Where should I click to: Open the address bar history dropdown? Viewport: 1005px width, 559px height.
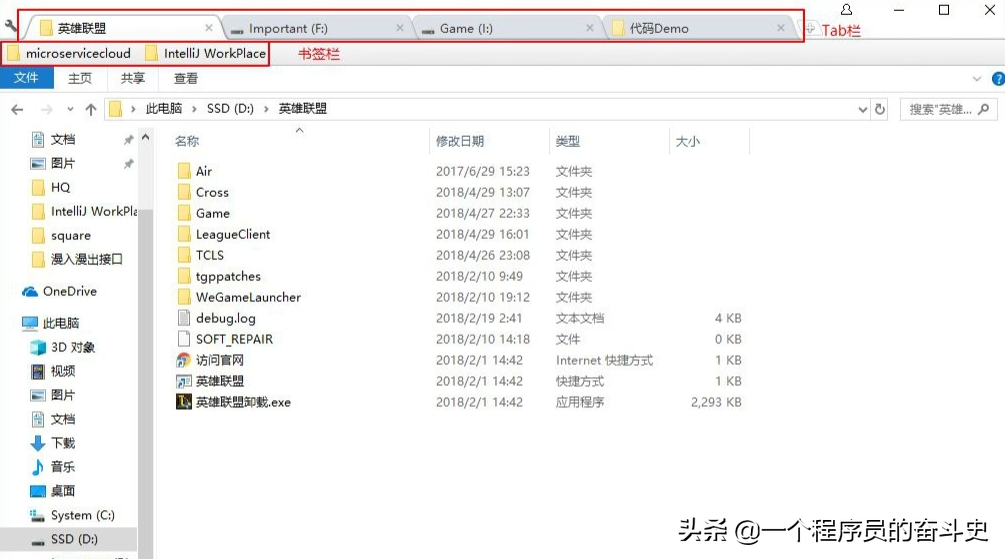(x=863, y=110)
